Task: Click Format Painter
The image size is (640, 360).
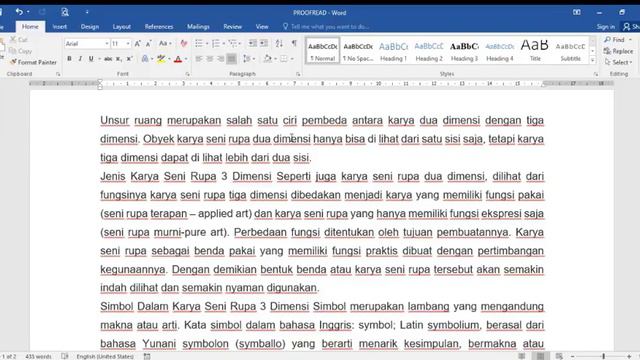Action: click(x=33, y=62)
